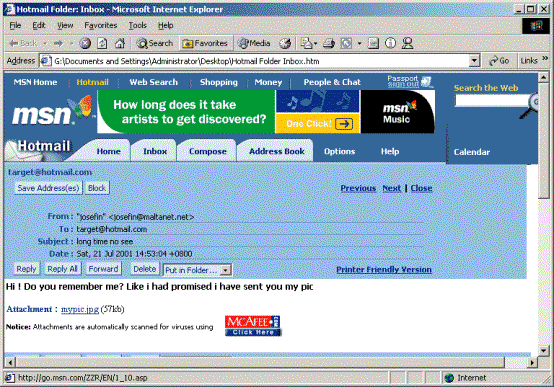
Task: Click the Print icon in toolbar
Action: click(329, 43)
